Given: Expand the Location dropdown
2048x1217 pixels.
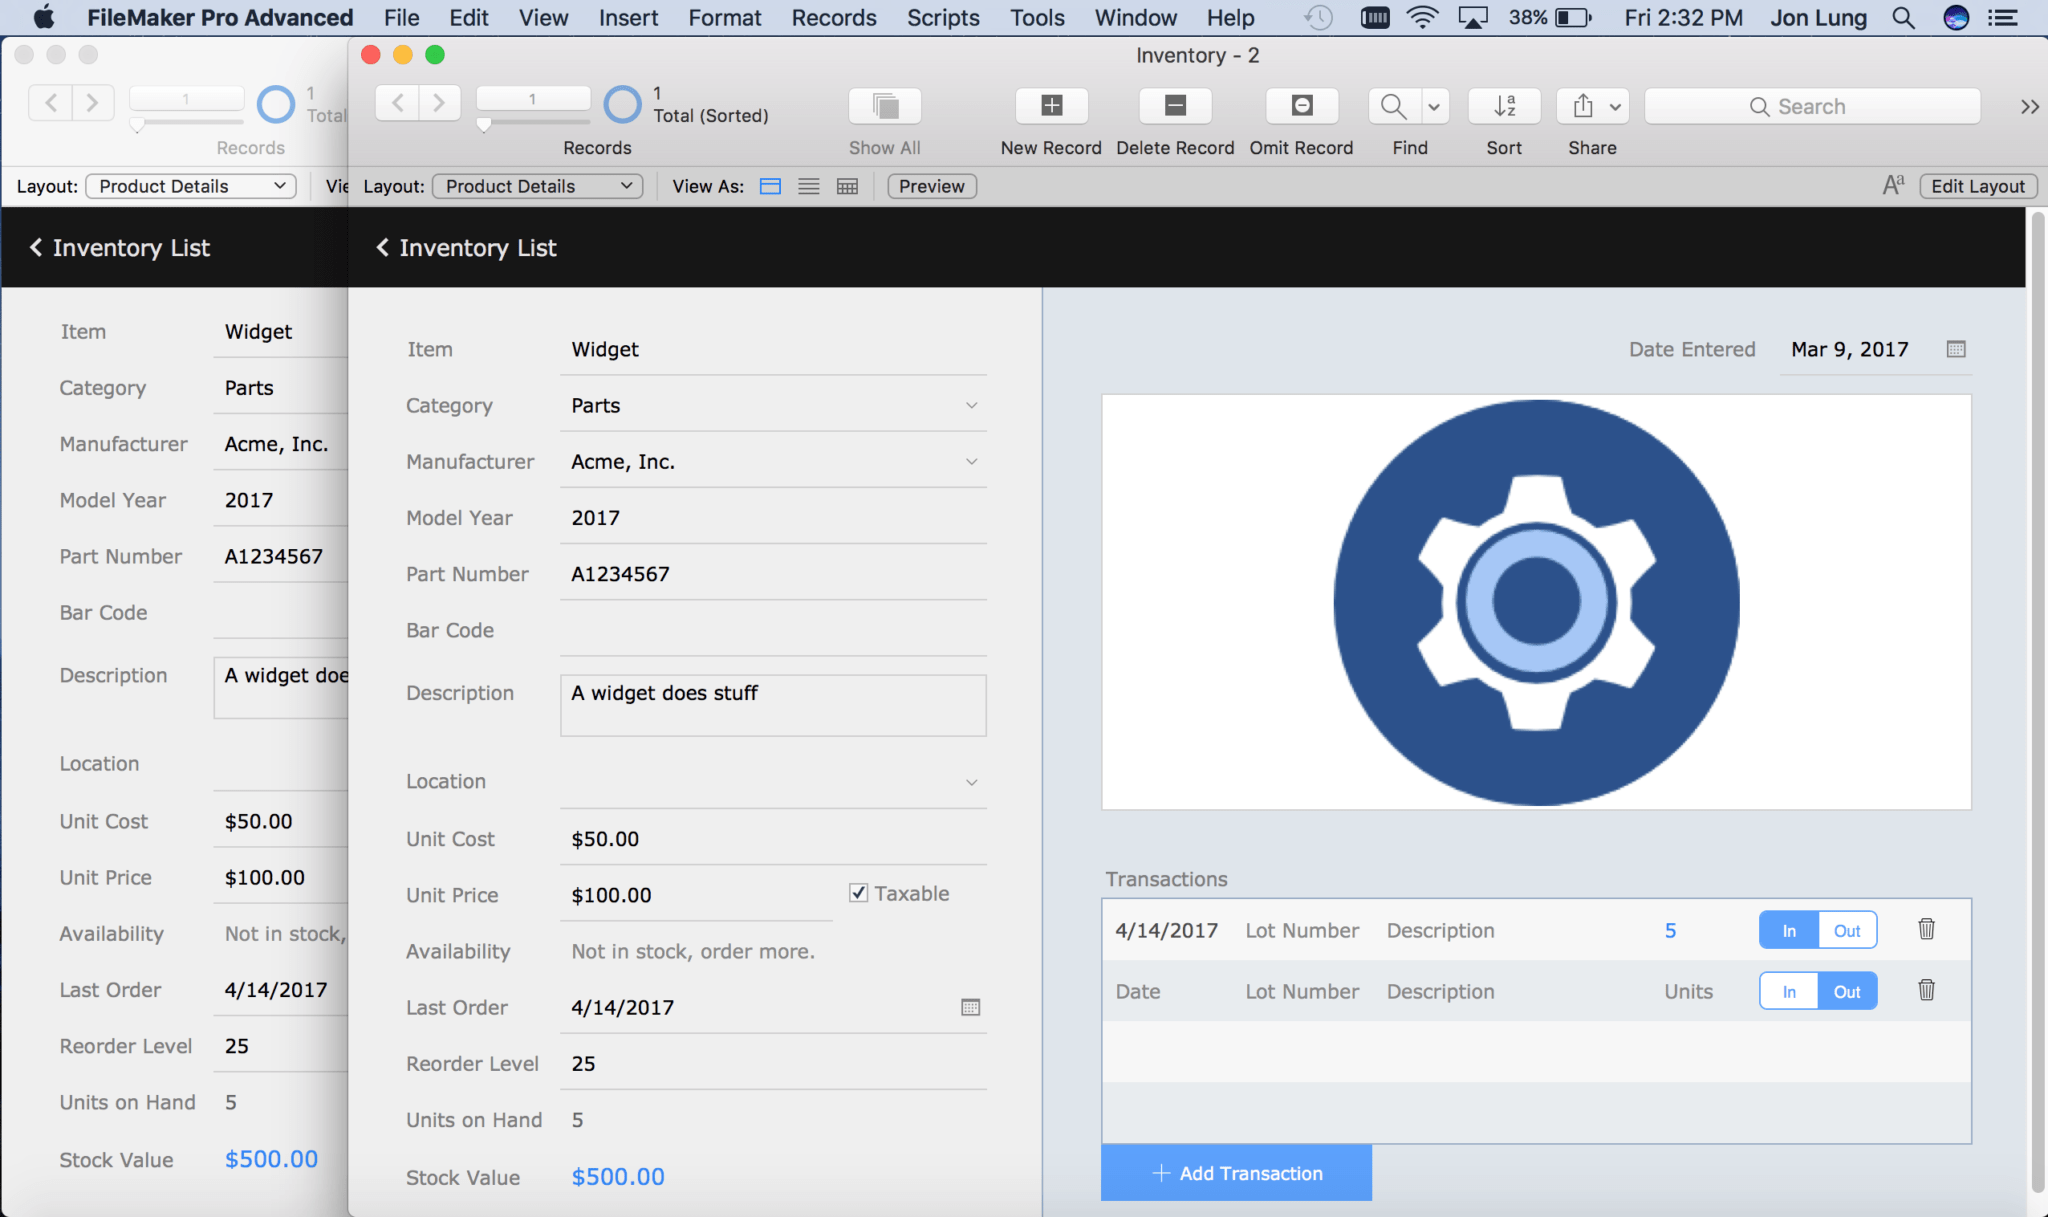Looking at the screenshot, I should 972,781.
